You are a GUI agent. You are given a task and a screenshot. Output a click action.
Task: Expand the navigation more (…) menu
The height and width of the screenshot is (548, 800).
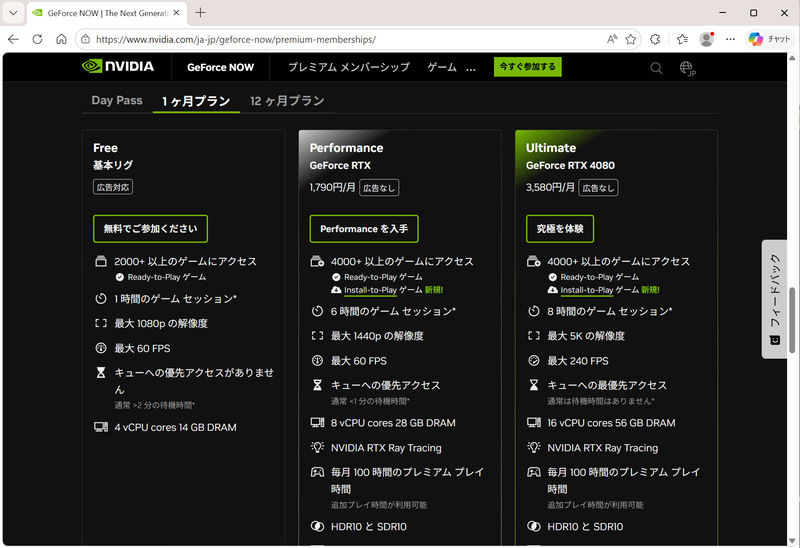pos(471,68)
